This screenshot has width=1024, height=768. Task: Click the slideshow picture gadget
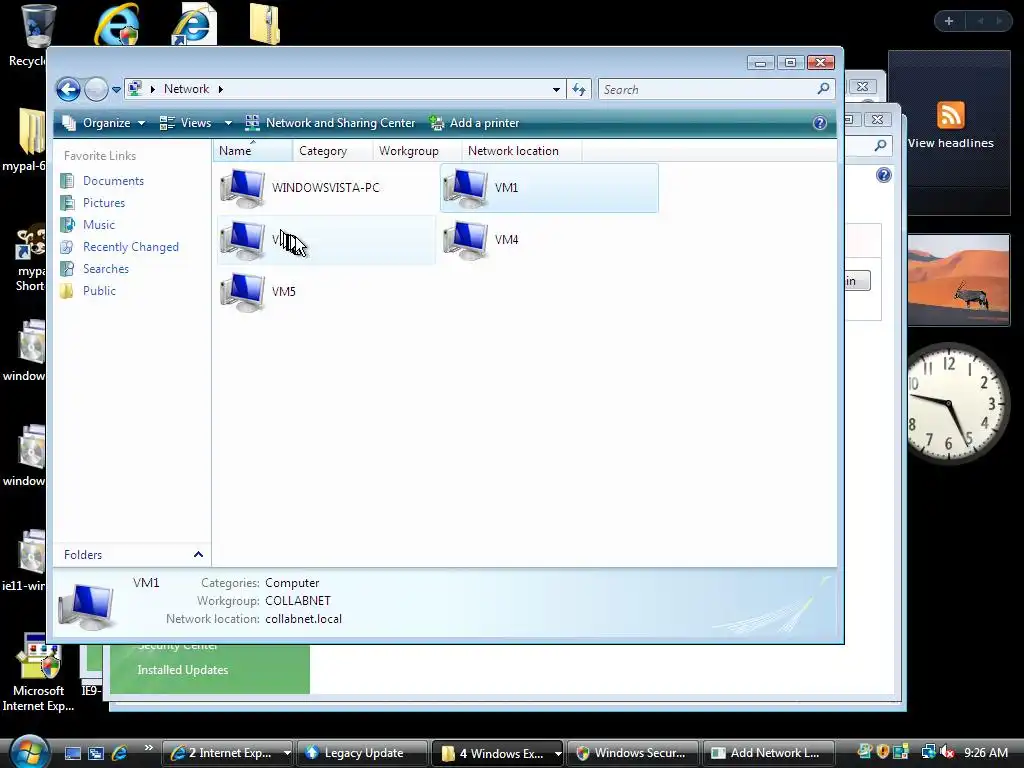coord(958,280)
